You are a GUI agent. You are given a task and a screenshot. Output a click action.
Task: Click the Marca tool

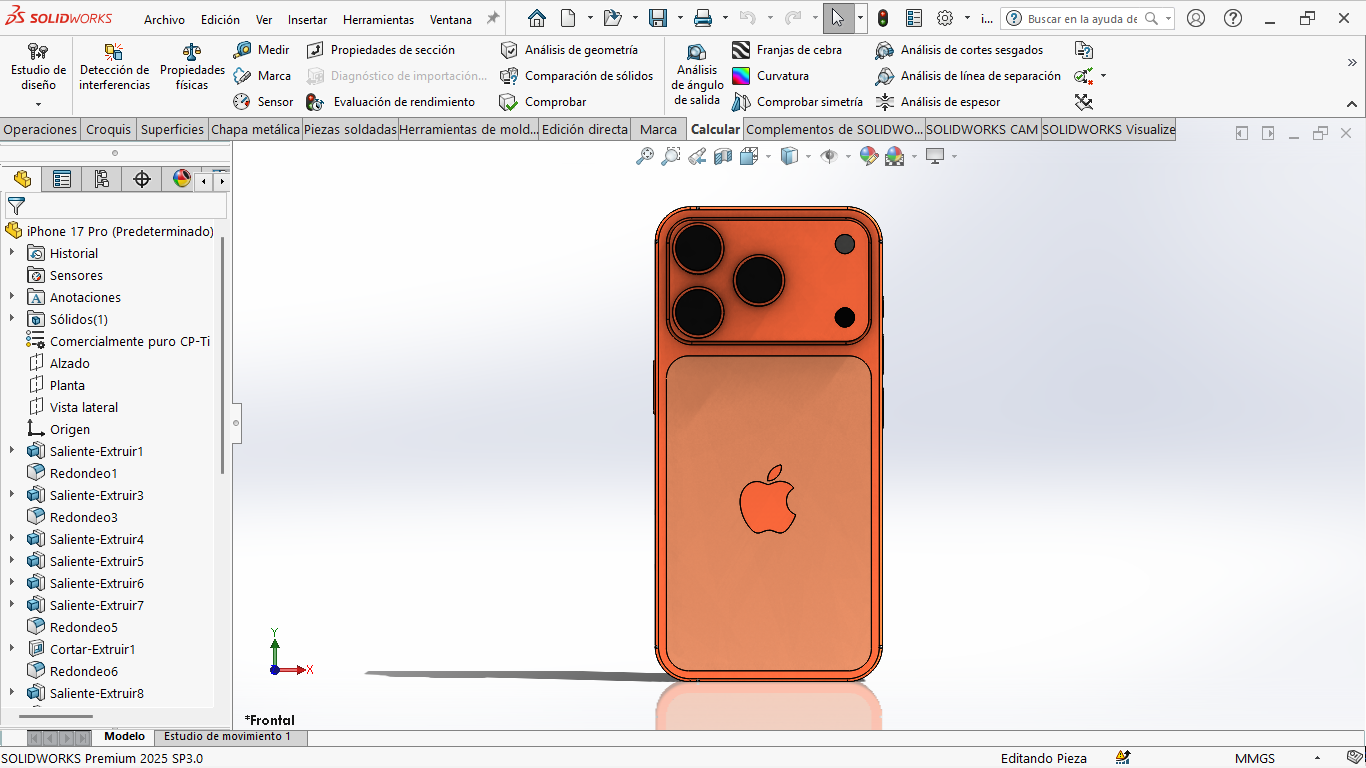tap(262, 76)
